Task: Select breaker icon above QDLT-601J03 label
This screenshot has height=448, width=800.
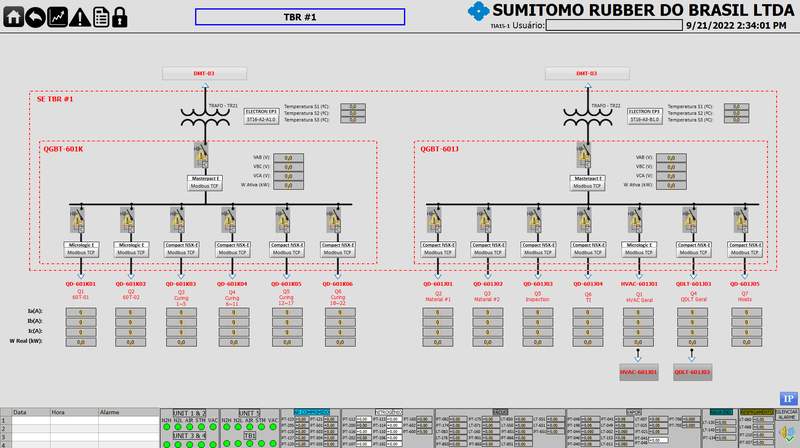Action: (689, 220)
